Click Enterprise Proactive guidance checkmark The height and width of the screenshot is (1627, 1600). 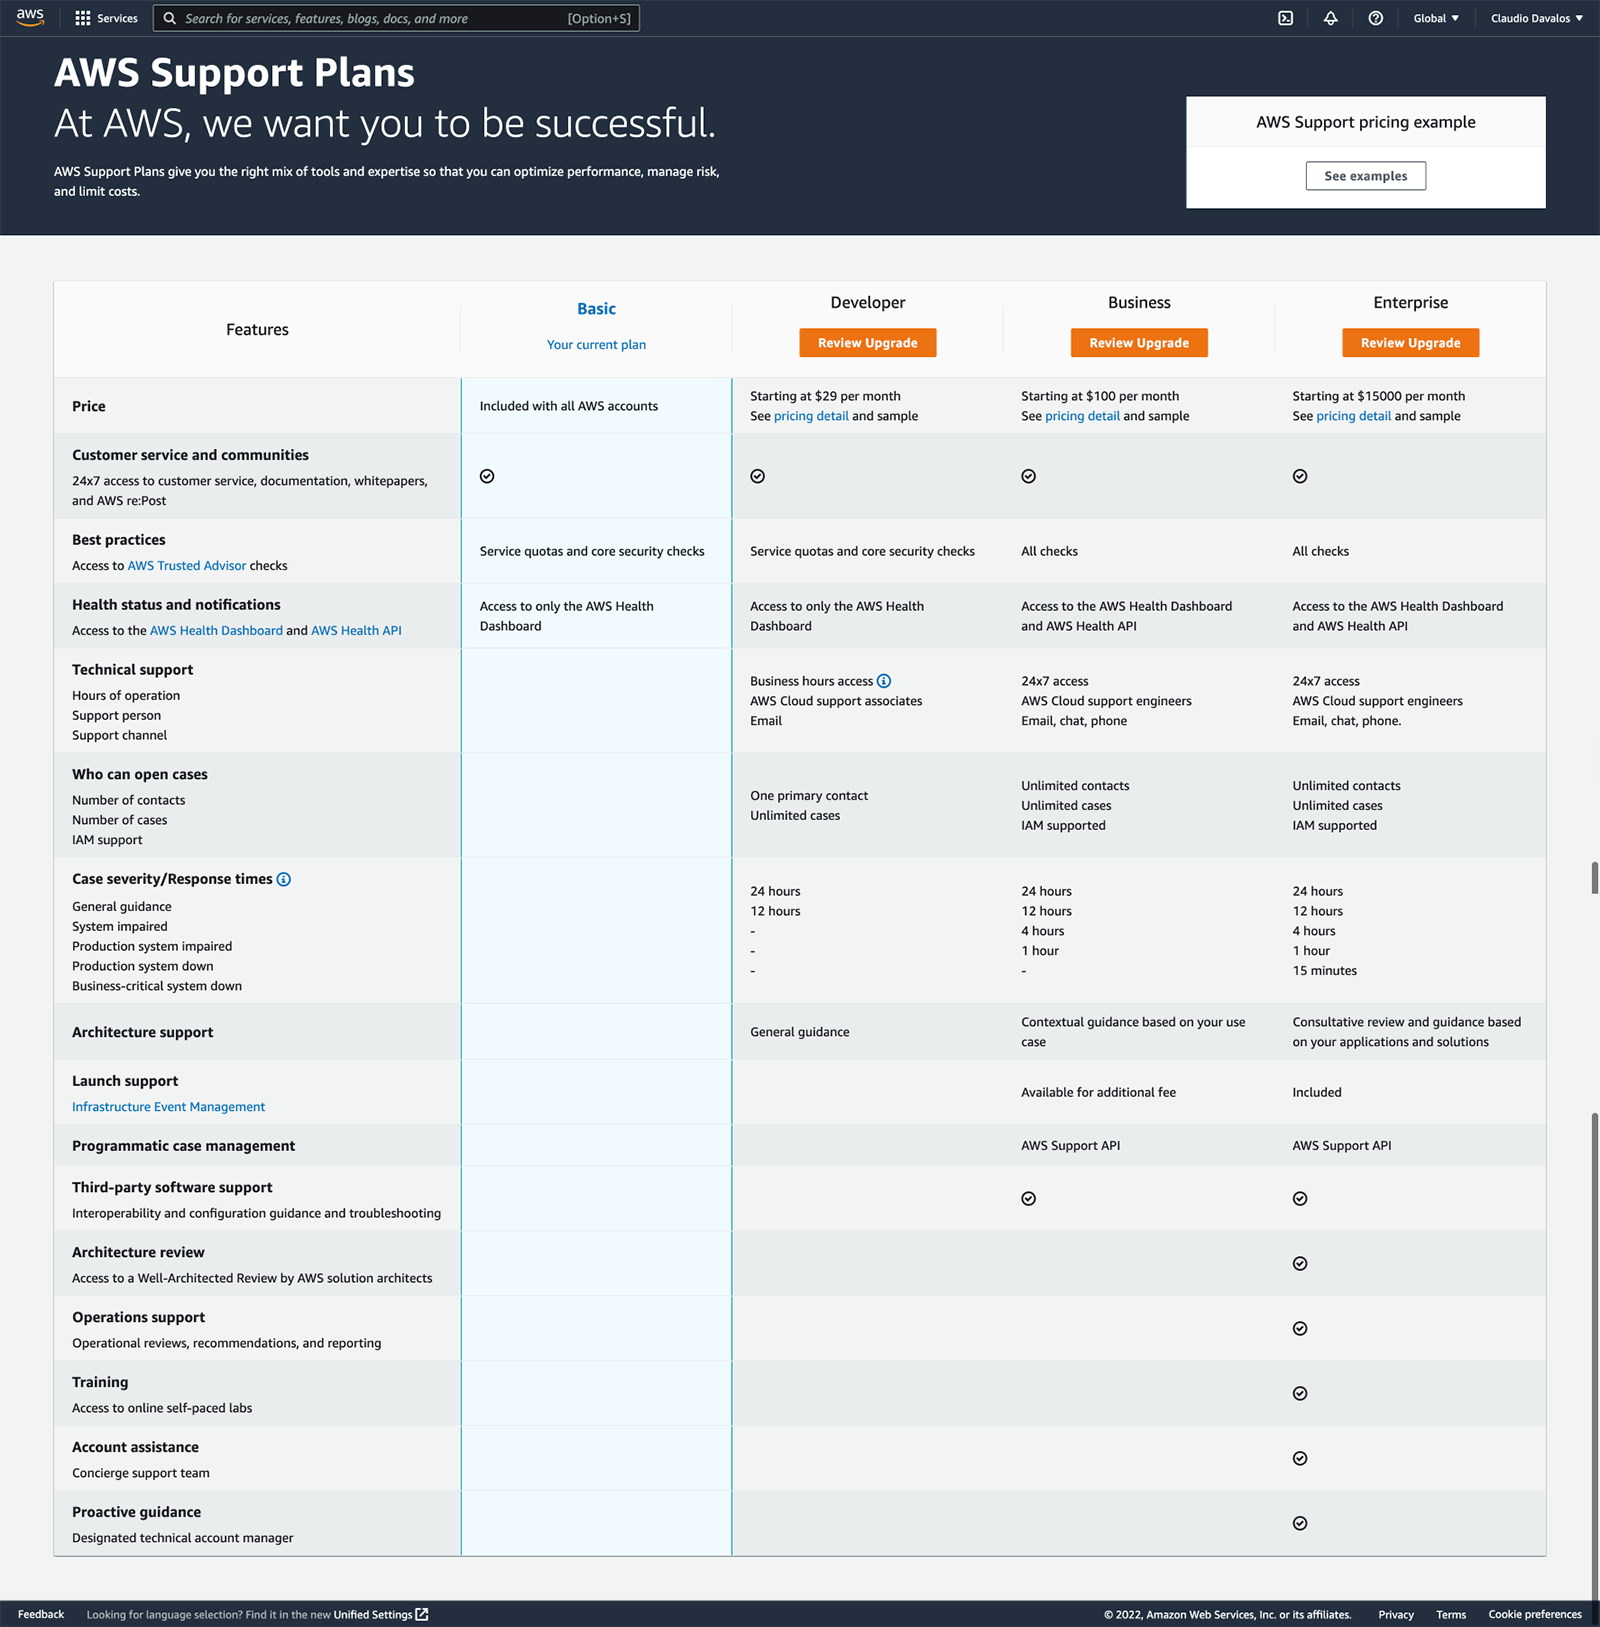pos(1300,1523)
